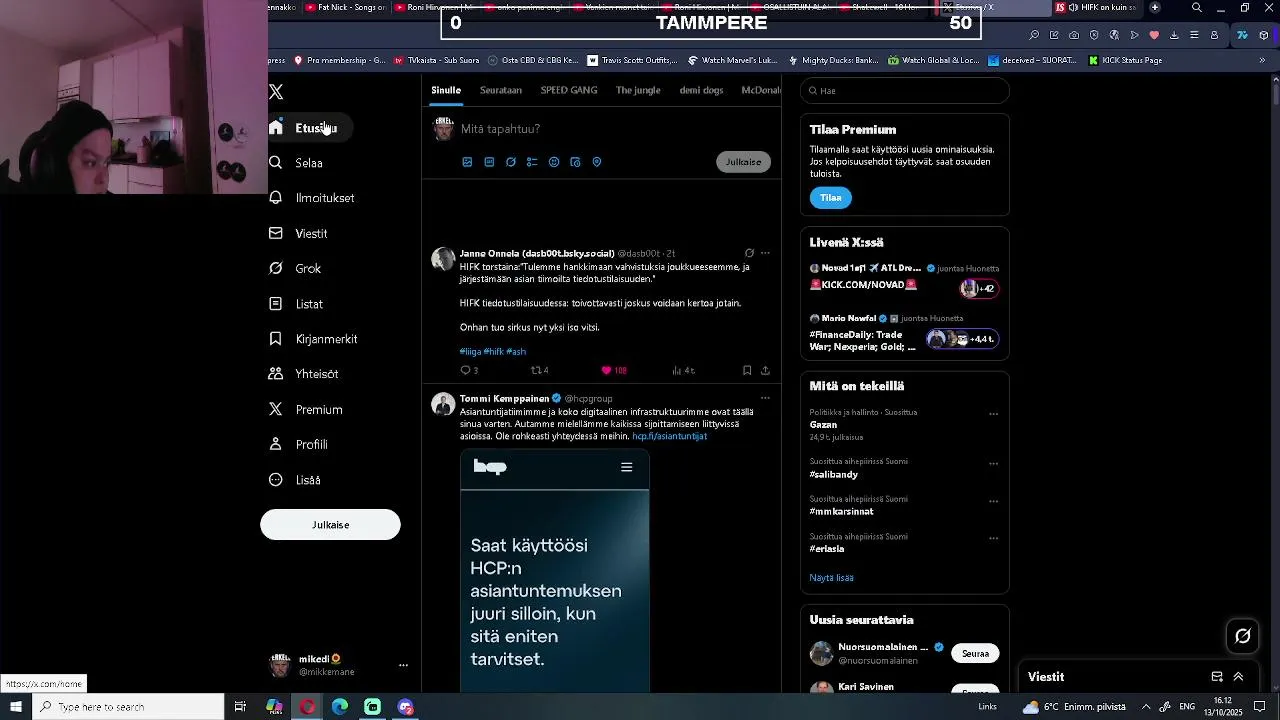Add image to post composer

(x=467, y=162)
